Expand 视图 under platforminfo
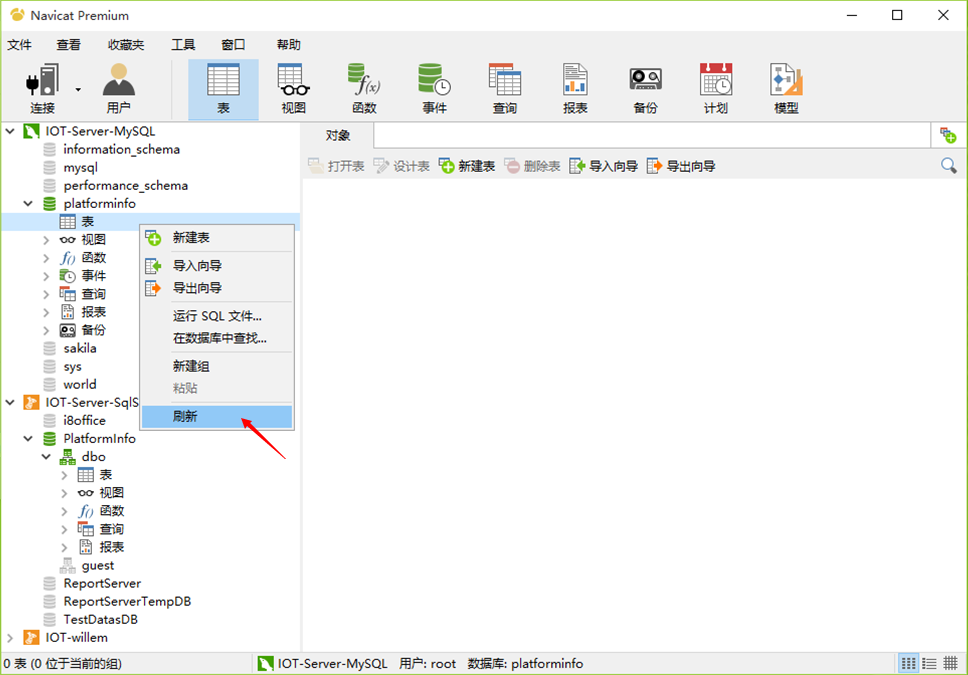The height and width of the screenshot is (675, 968). click(x=46, y=240)
